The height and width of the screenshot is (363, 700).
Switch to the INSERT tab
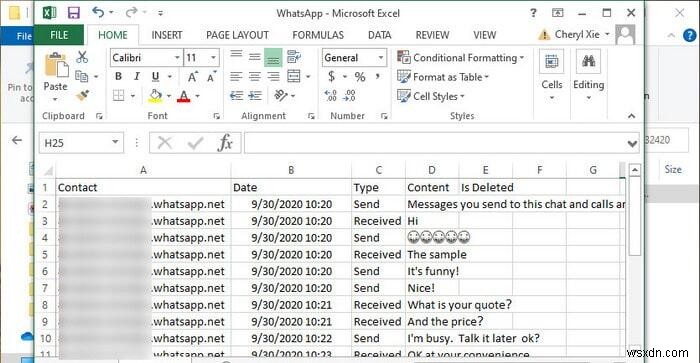[x=167, y=35]
